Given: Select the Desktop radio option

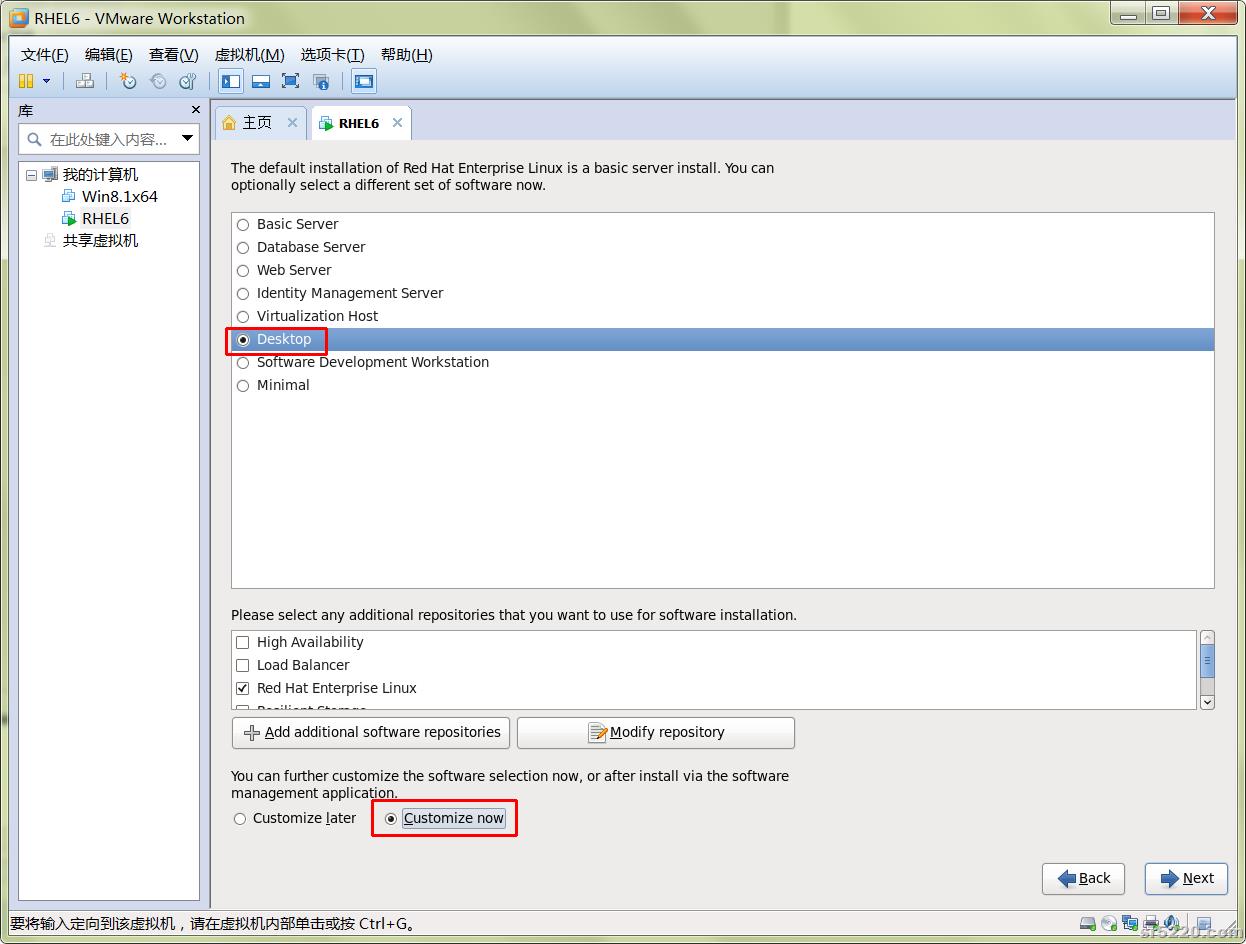Looking at the screenshot, I should [x=243, y=340].
